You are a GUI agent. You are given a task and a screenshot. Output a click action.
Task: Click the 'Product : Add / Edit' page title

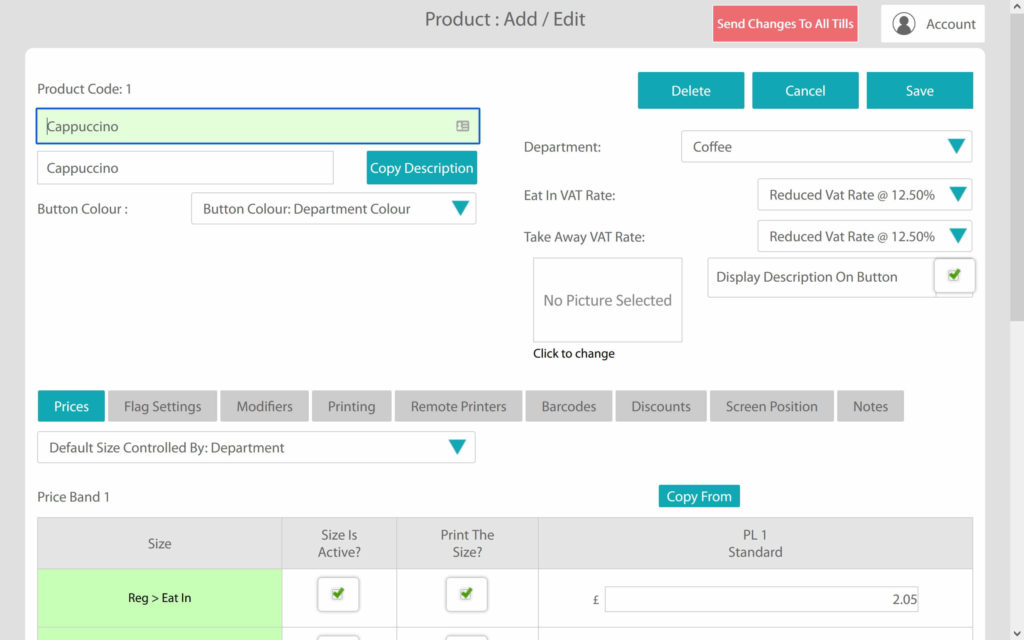[505, 19]
